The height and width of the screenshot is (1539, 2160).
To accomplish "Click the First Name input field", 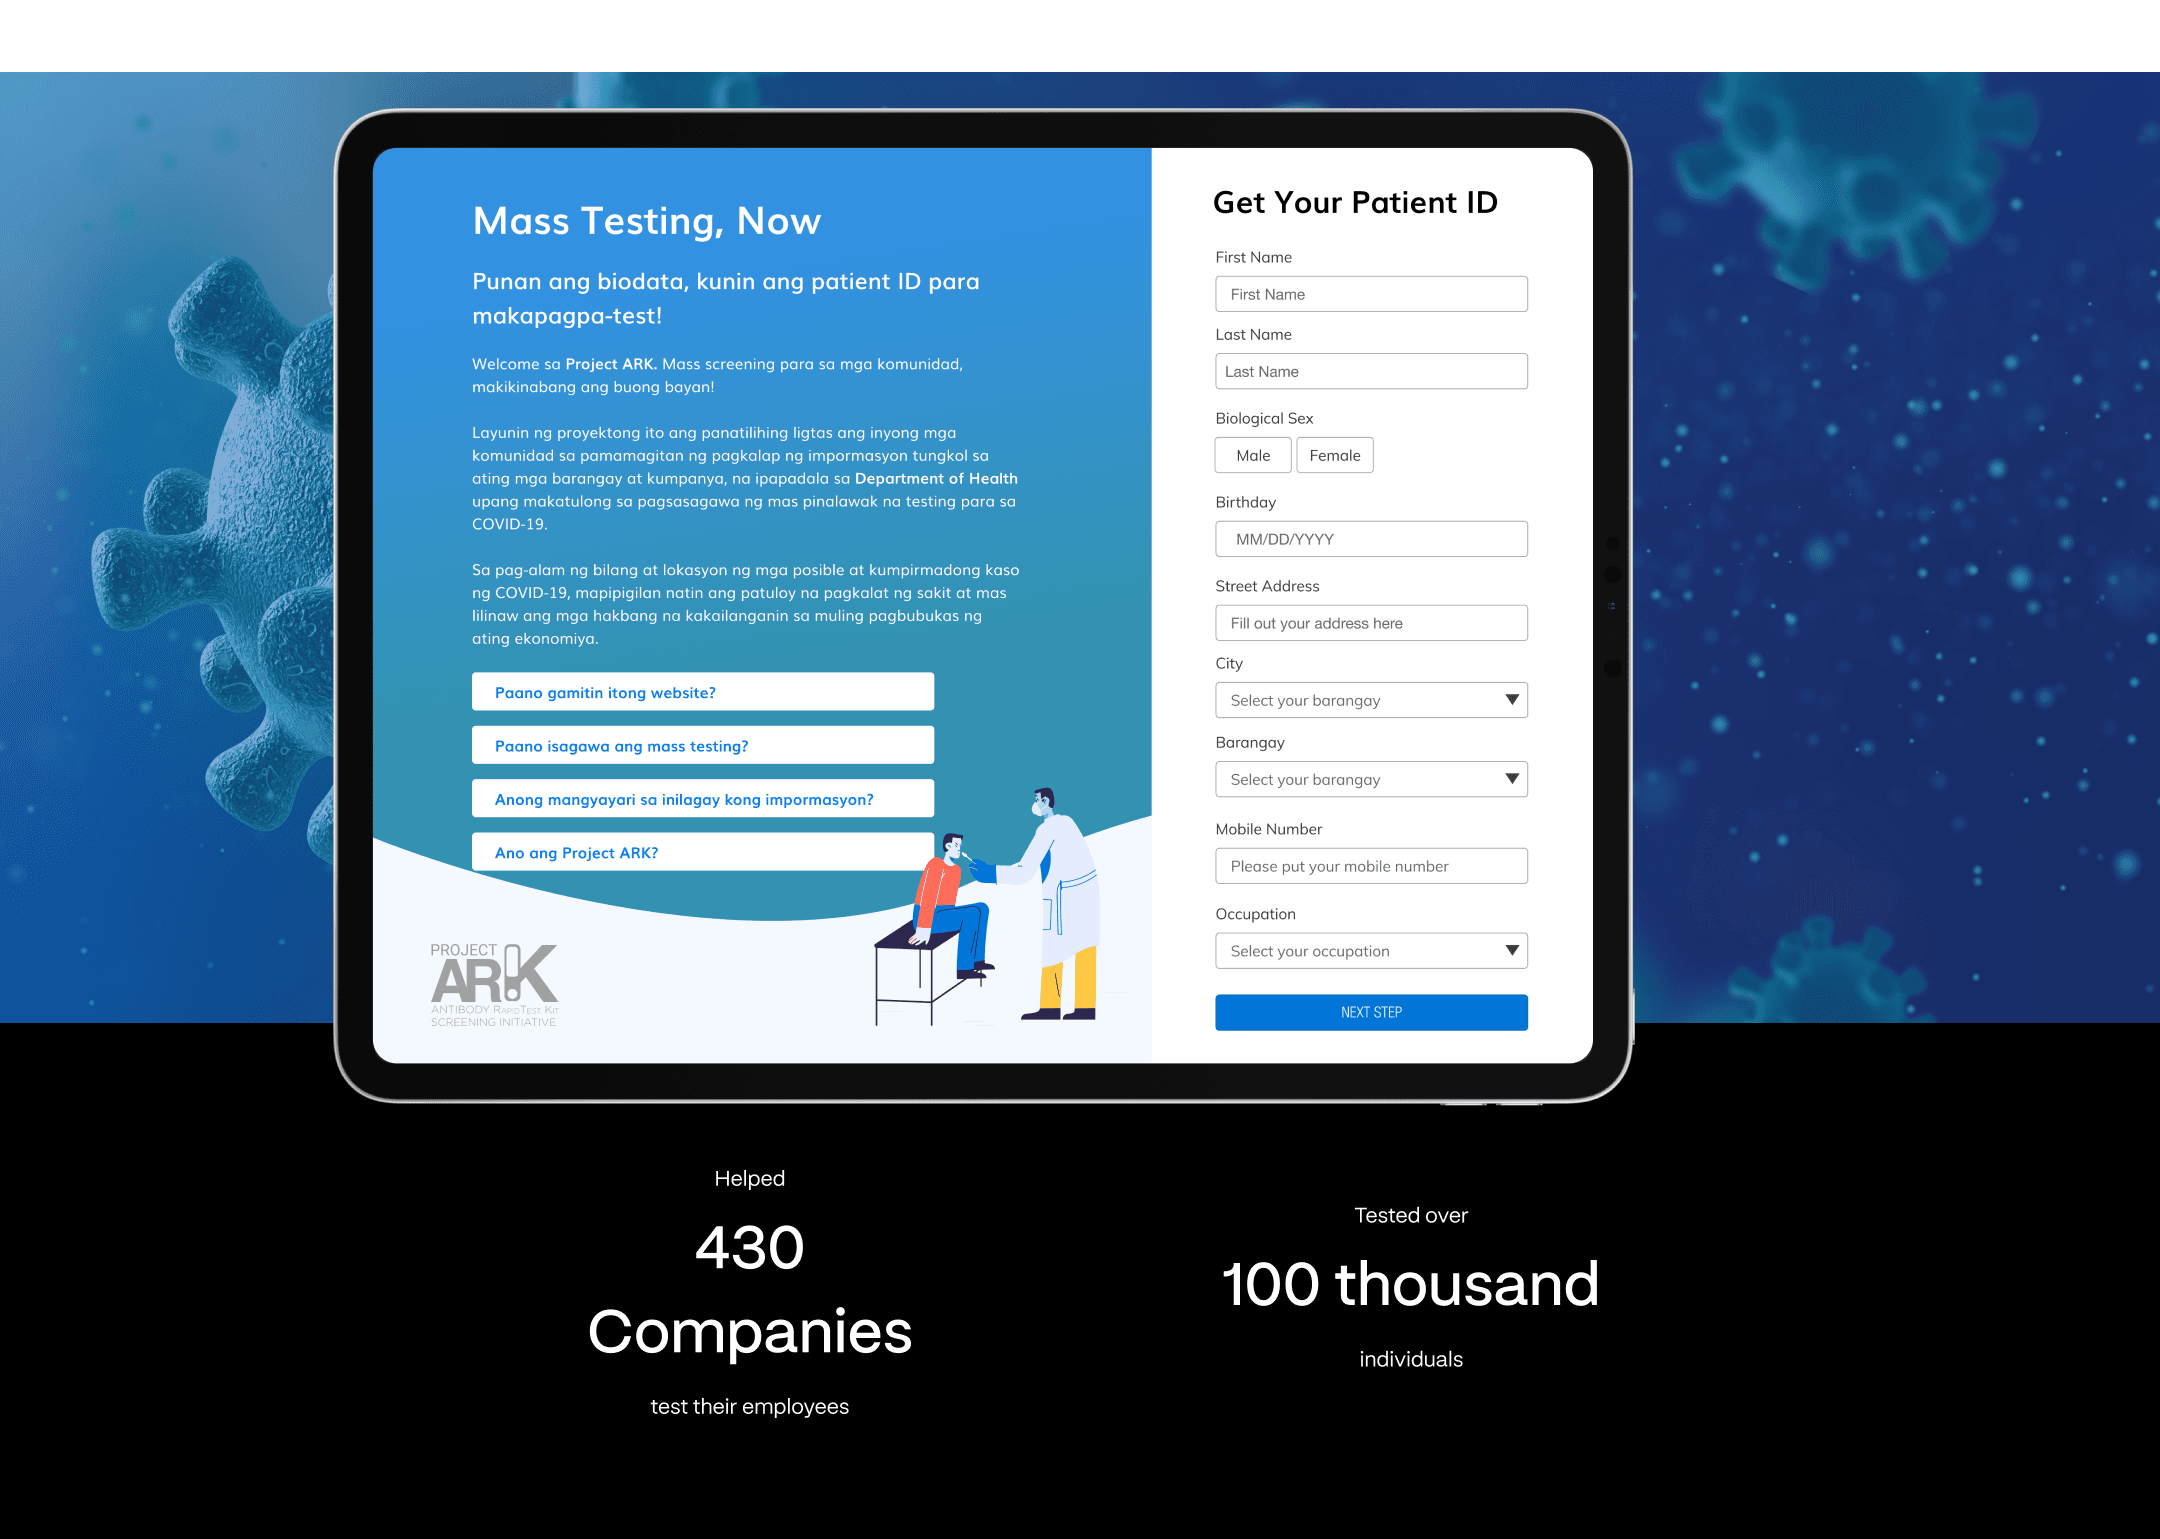I will tap(1371, 293).
